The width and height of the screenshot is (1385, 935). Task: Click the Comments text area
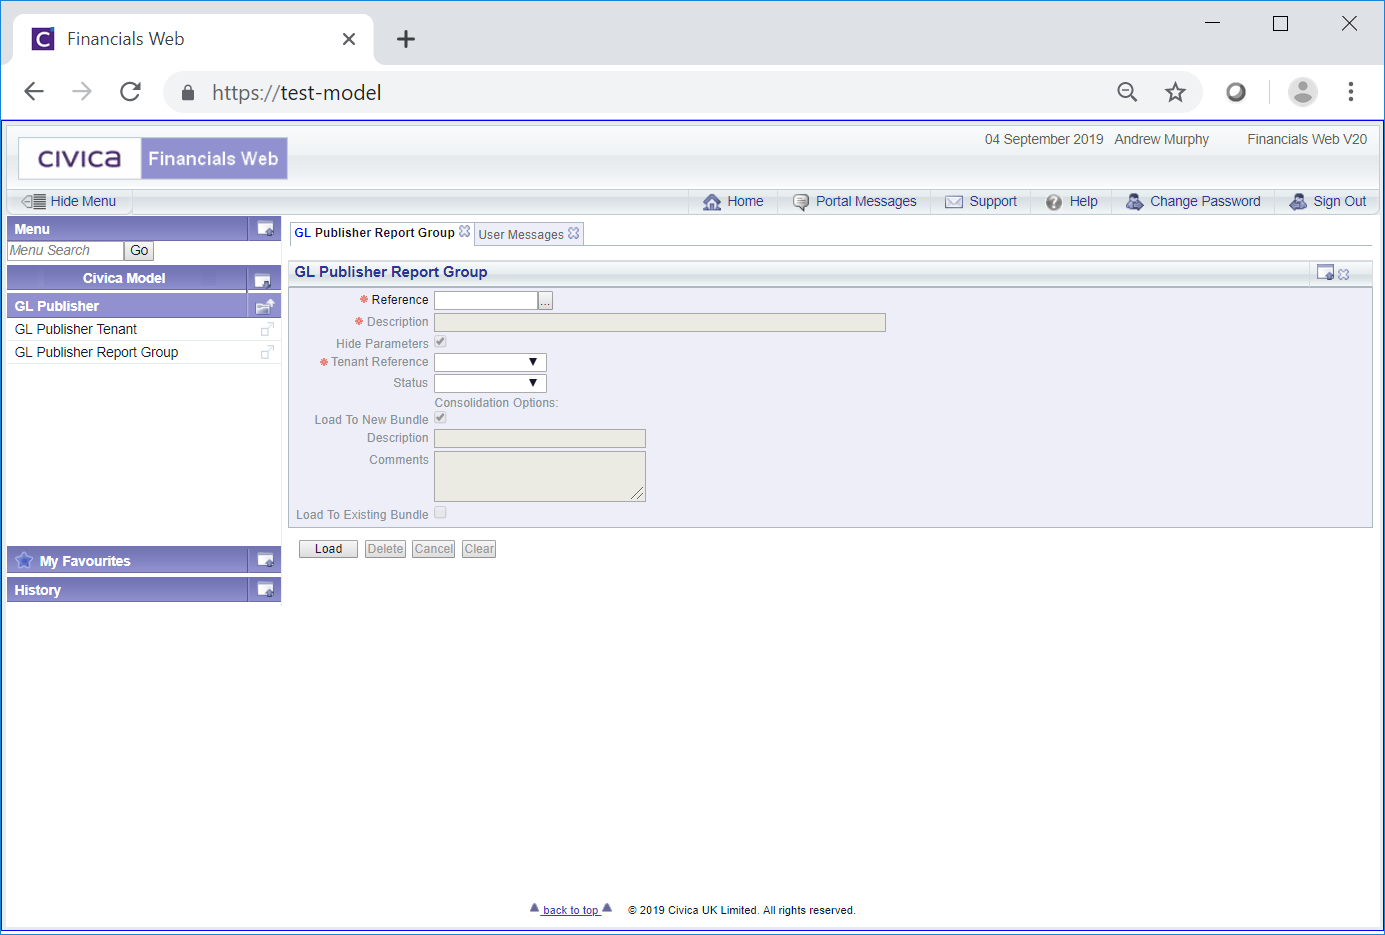tap(540, 476)
